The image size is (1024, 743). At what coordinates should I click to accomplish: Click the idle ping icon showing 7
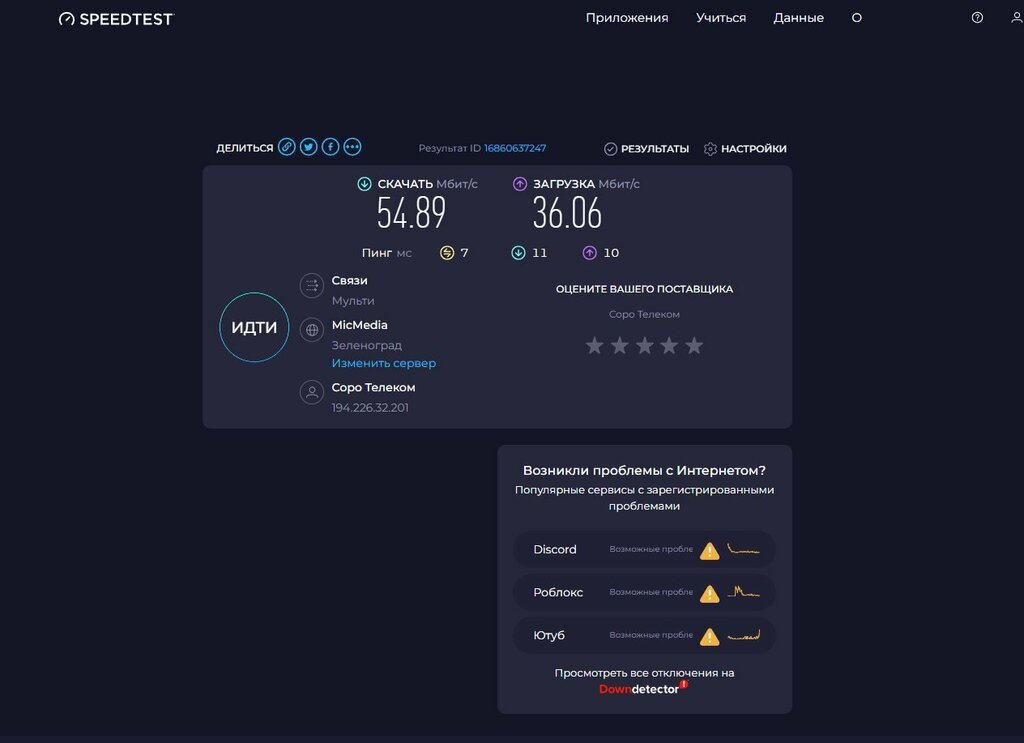click(x=447, y=253)
